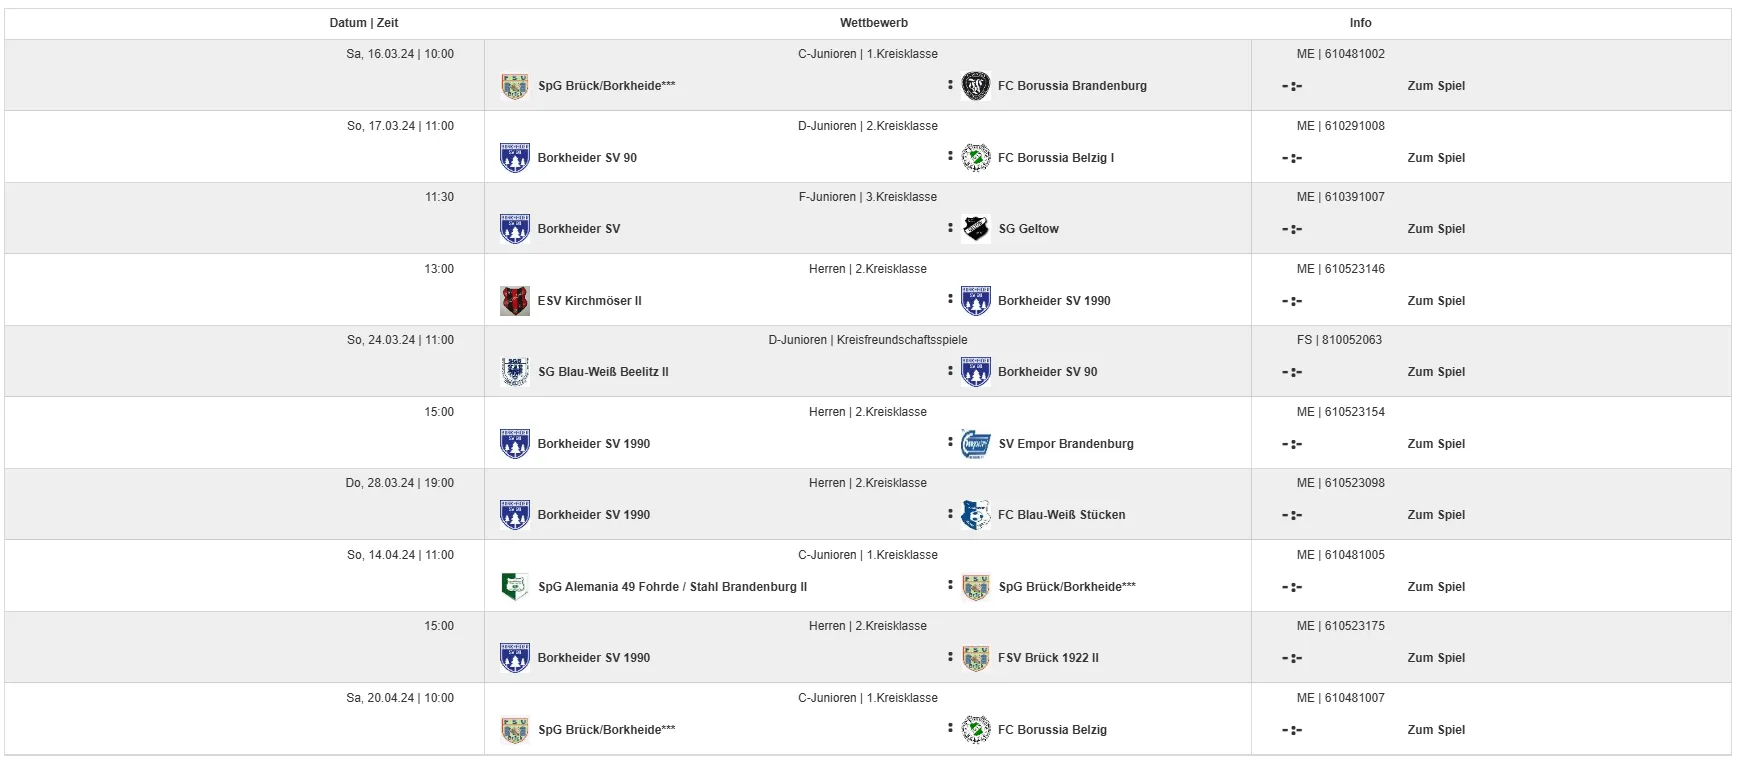Click SG Blau-Weiß Beelitz II crest
Viewport: 1738px width, 762px height.
pyautogui.click(x=515, y=372)
